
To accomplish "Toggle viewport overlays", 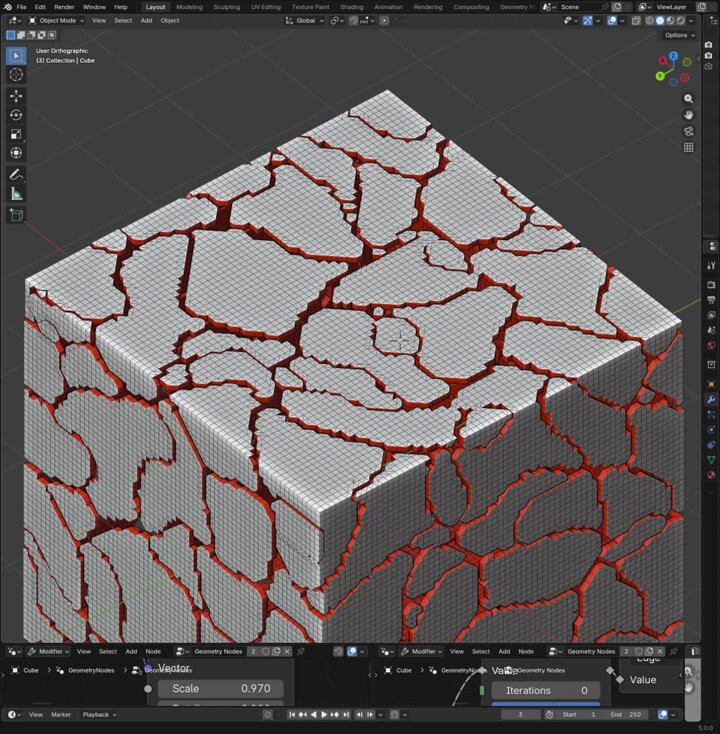I will [612, 21].
